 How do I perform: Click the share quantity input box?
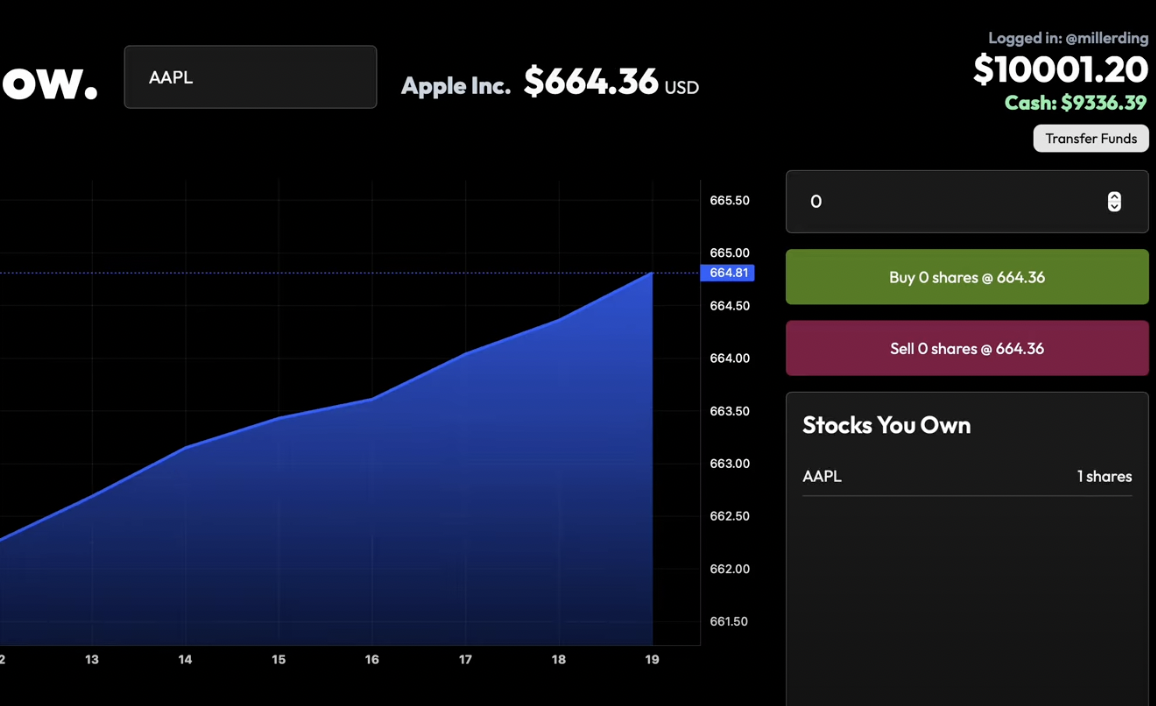(950, 202)
